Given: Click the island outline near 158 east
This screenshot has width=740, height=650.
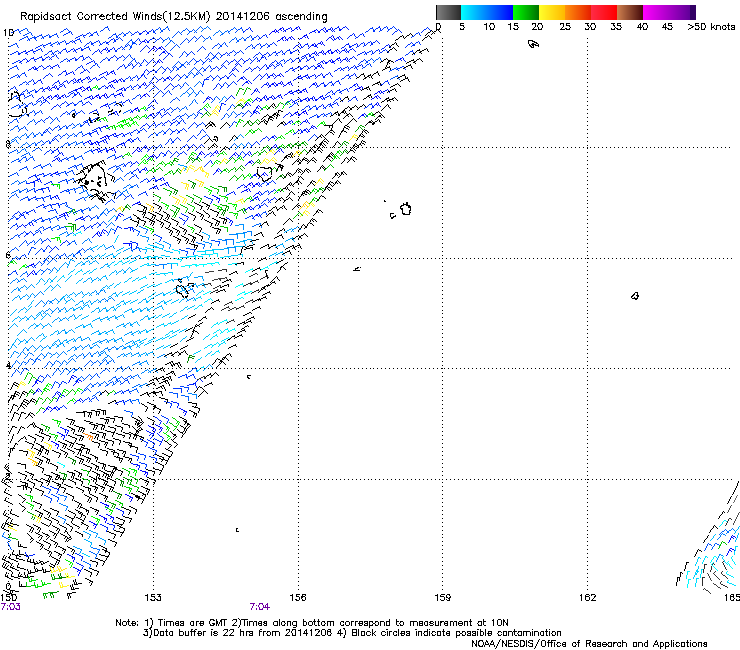Looking at the screenshot, I should tap(406, 209).
